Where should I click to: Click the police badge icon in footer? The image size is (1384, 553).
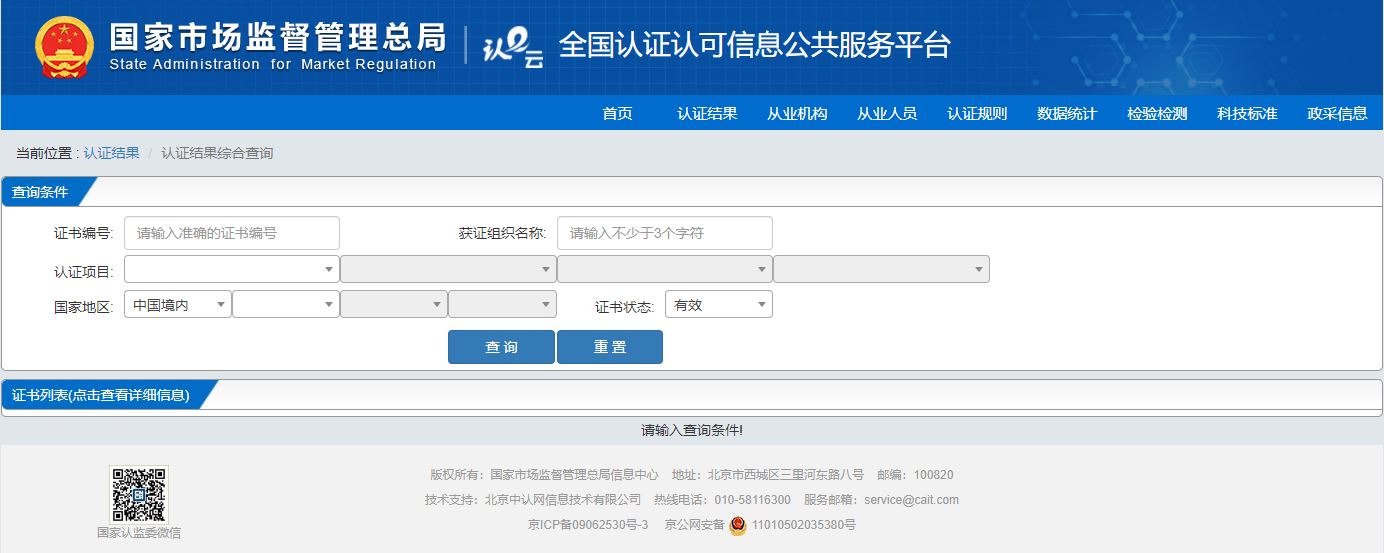coord(738,525)
